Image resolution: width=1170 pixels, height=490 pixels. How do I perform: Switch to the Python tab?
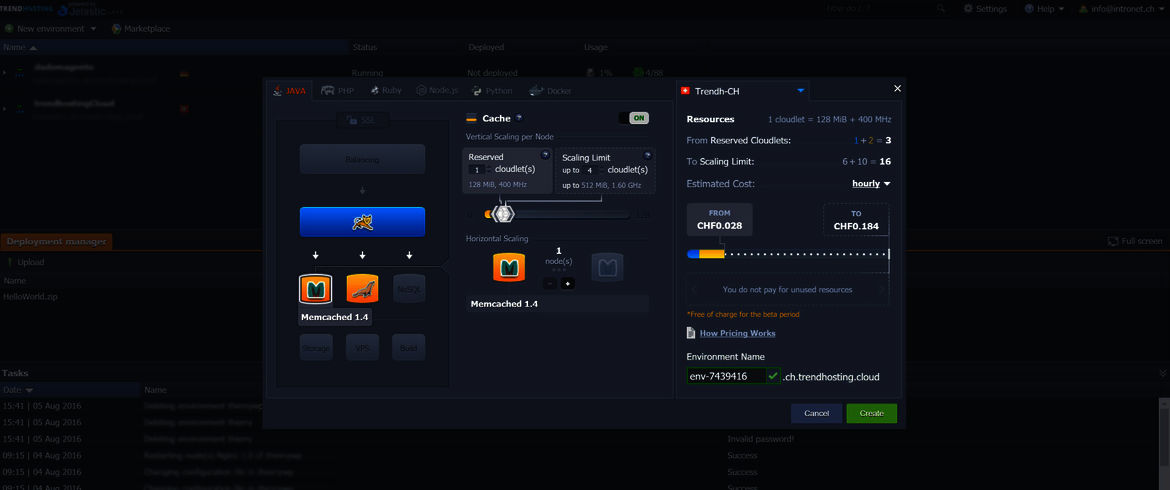492,91
